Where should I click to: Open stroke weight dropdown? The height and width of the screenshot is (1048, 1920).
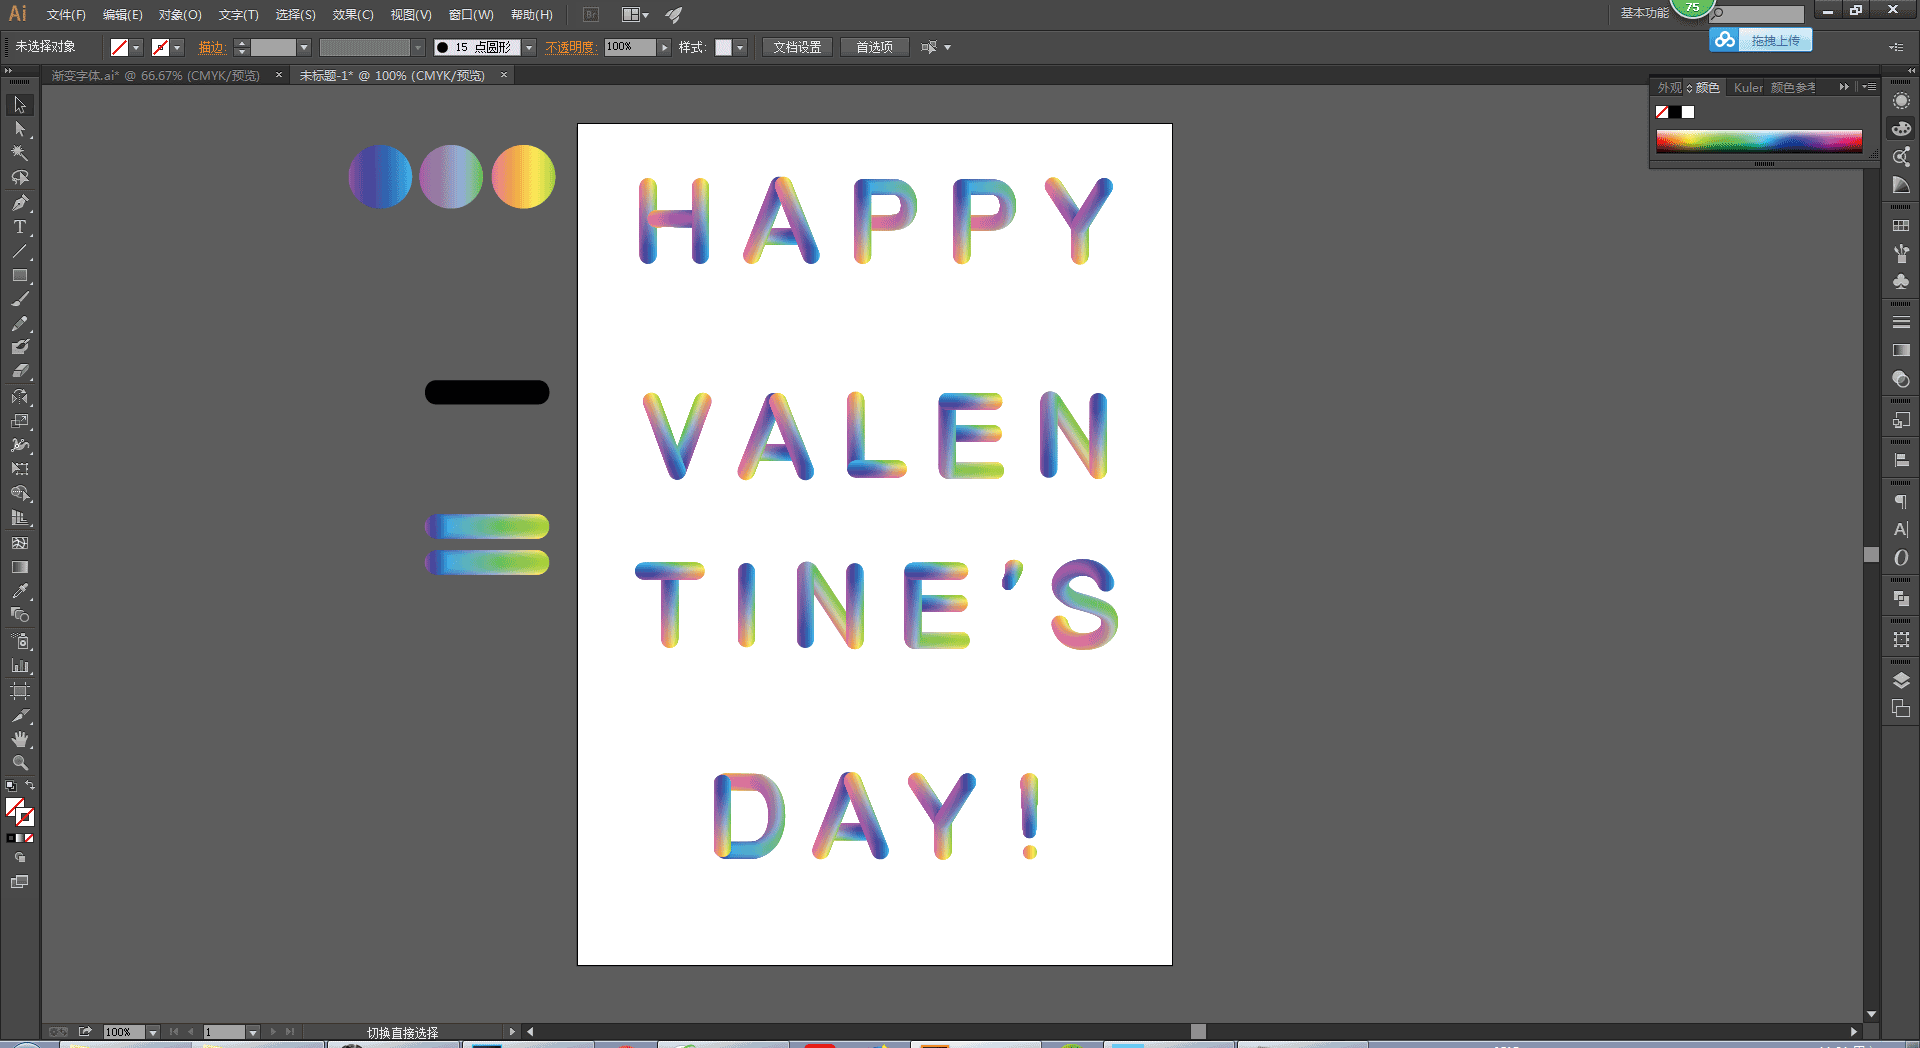(x=304, y=48)
